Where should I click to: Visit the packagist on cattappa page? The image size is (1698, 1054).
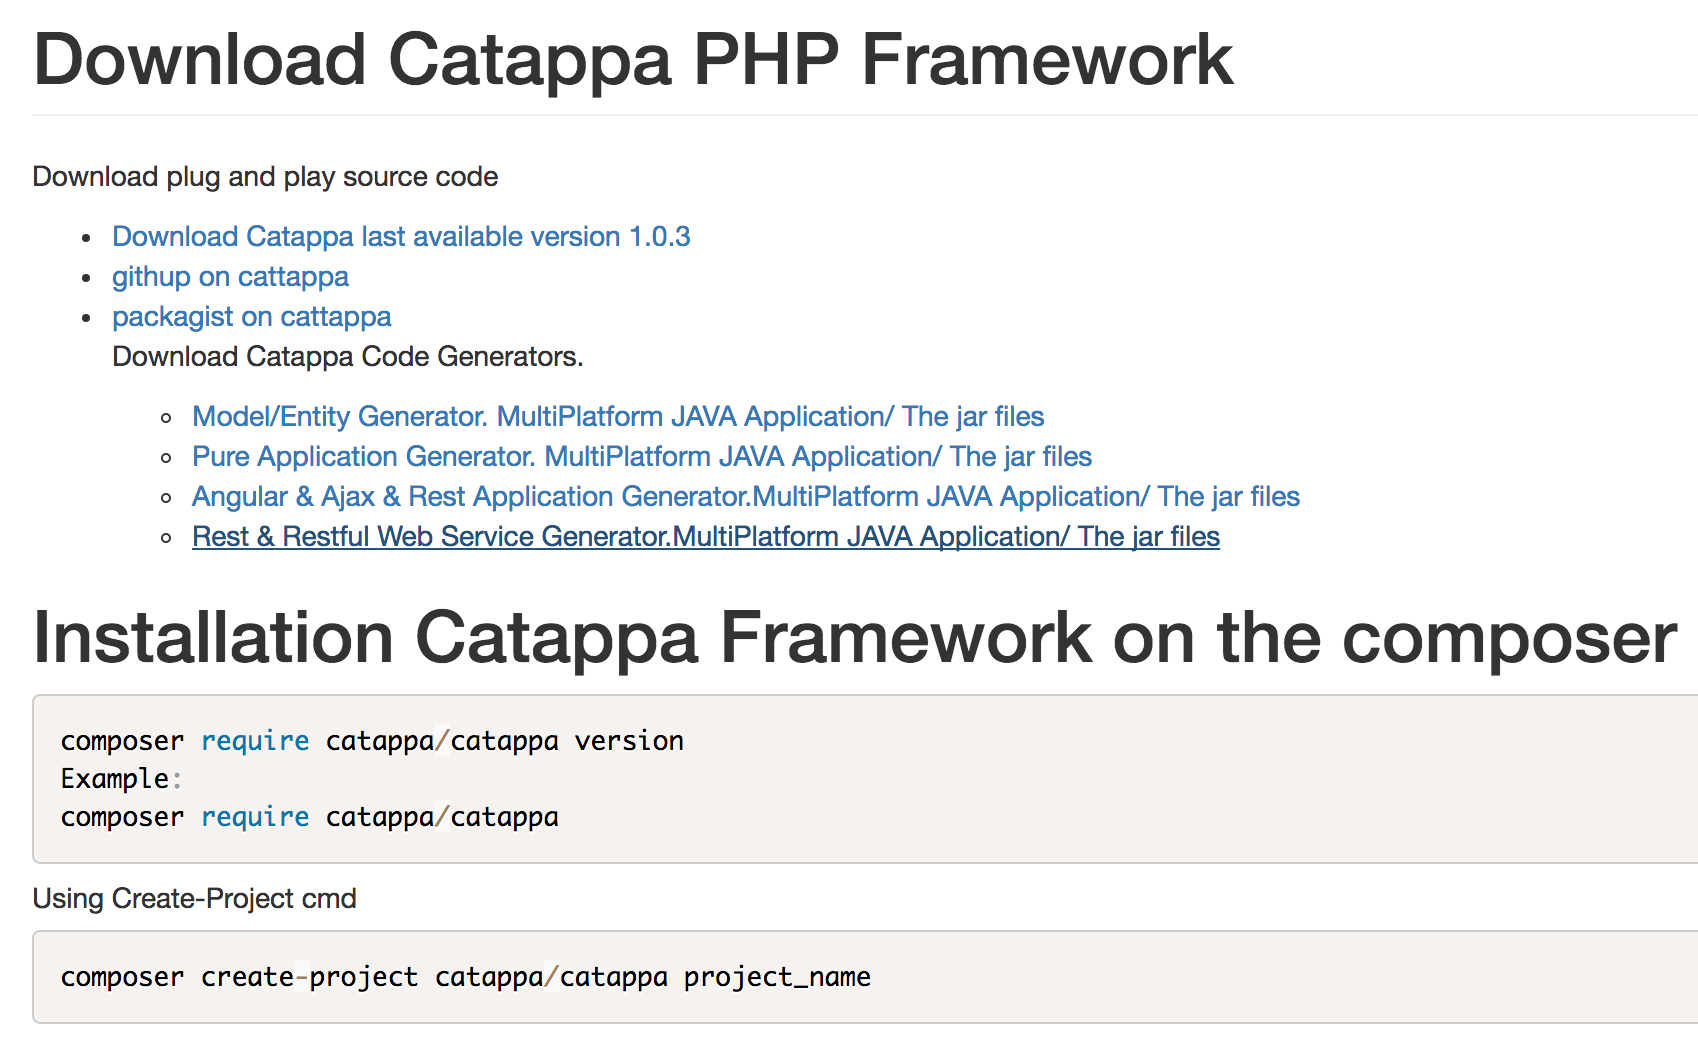(251, 317)
